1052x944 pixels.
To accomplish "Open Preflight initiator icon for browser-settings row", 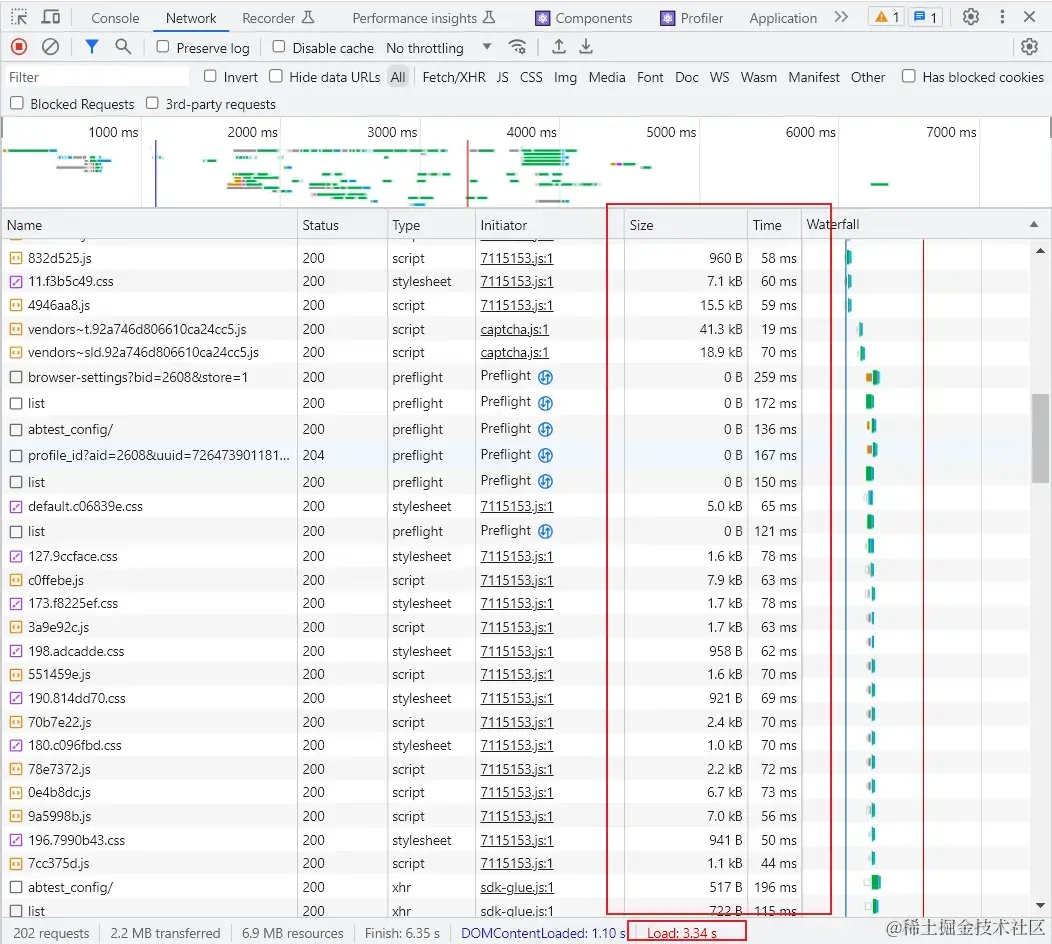I will coord(545,377).
